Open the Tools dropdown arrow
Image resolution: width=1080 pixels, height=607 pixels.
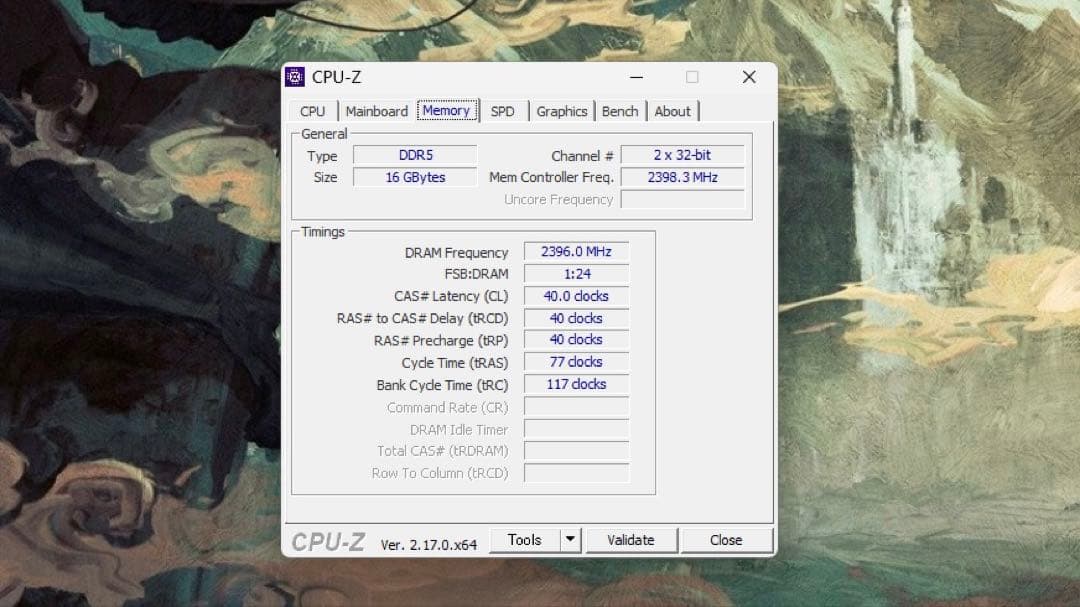570,539
